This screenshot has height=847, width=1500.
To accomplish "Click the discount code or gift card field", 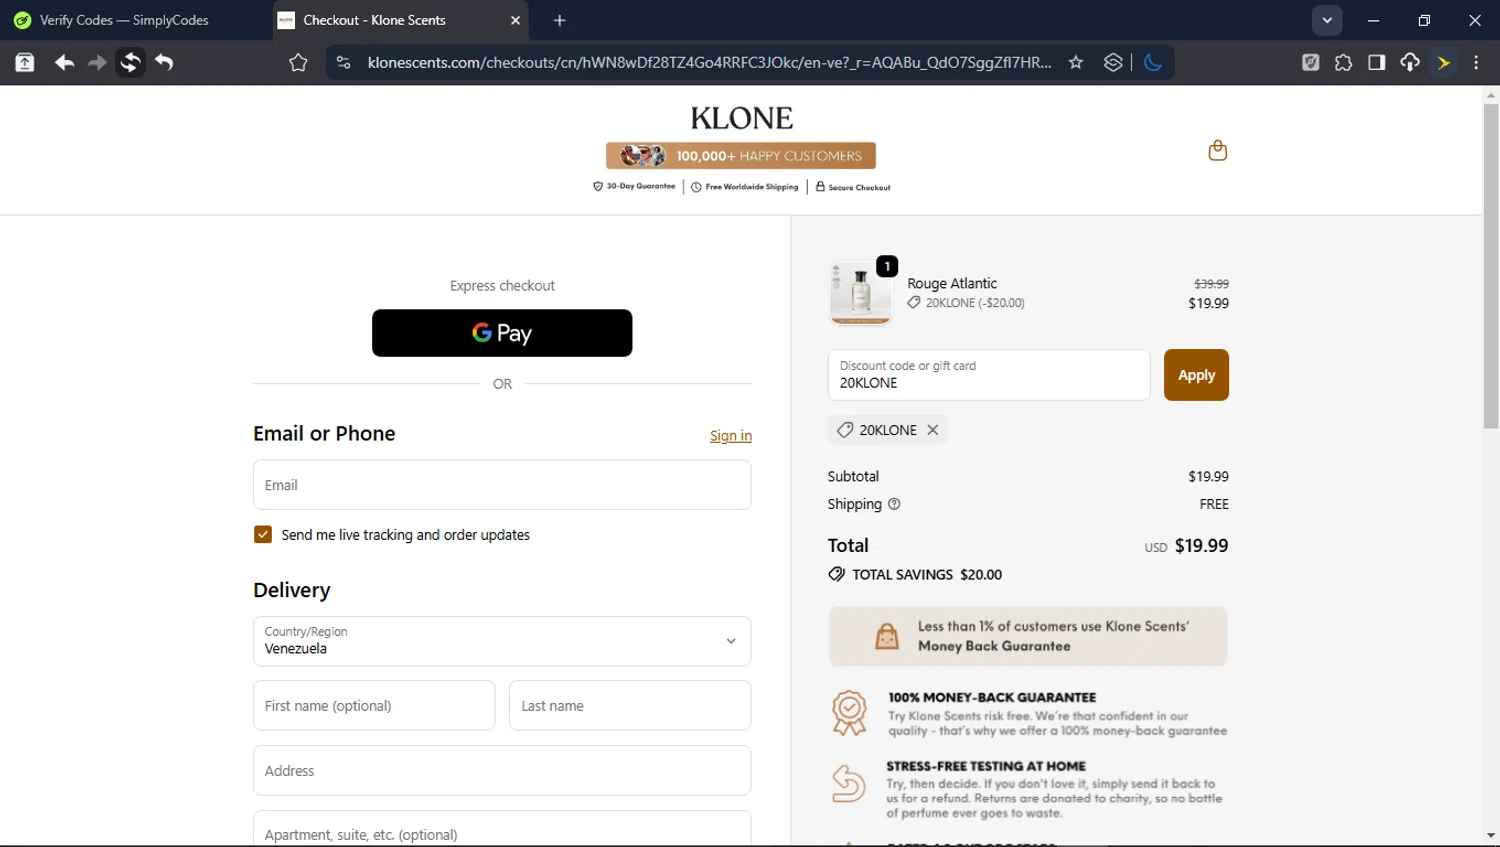I will (989, 375).
